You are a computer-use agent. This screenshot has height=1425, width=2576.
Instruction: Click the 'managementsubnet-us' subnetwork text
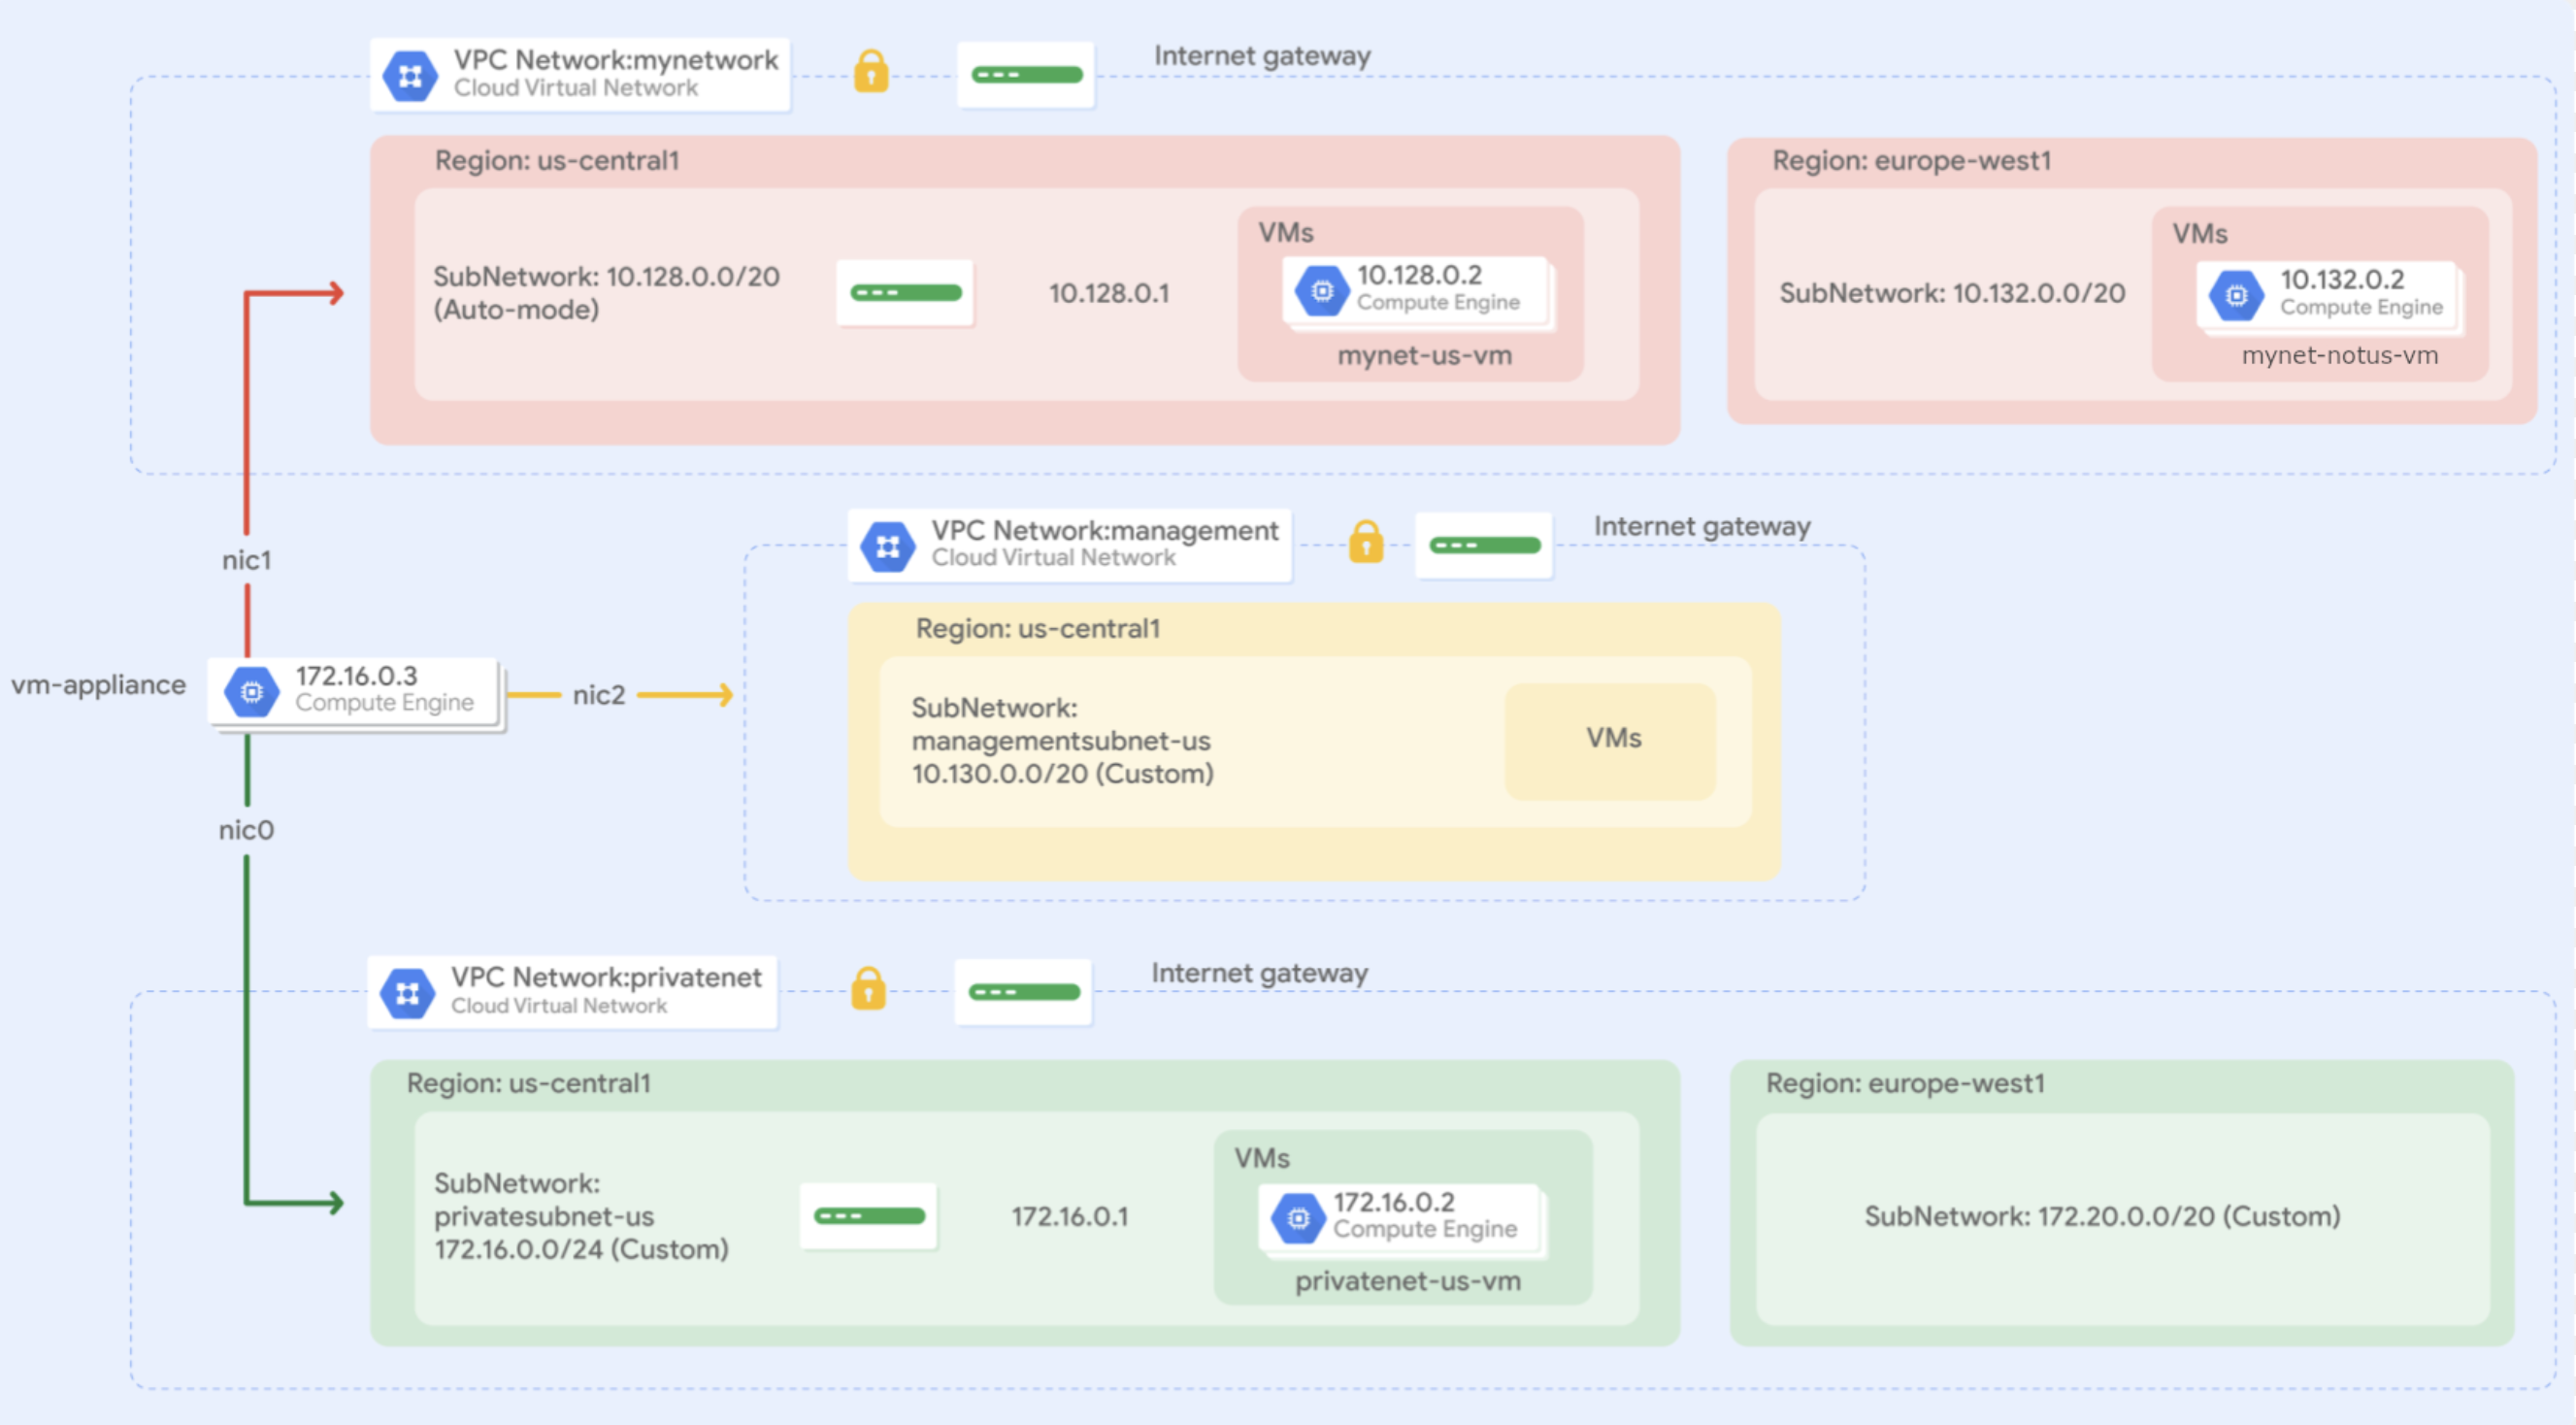click(x=1061, y=741)
